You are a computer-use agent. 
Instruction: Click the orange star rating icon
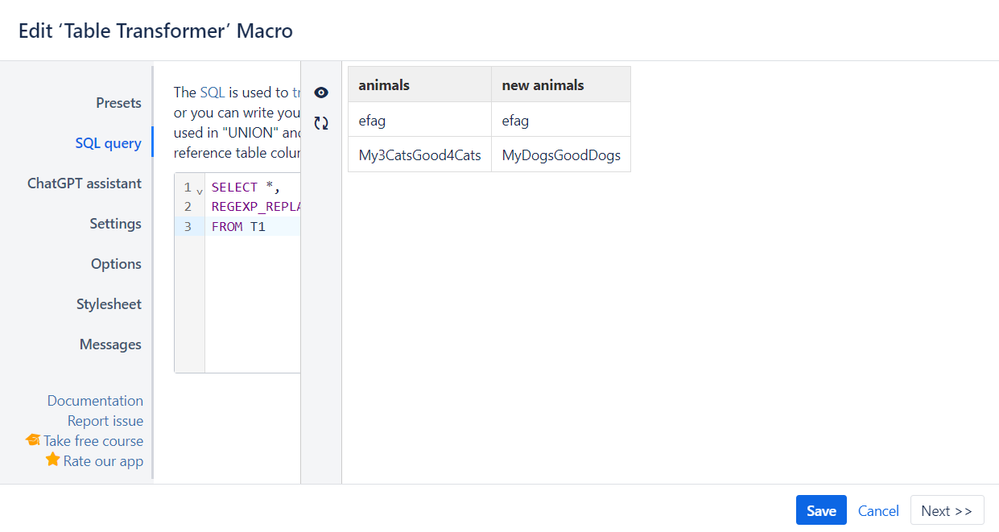click(53, 459)
